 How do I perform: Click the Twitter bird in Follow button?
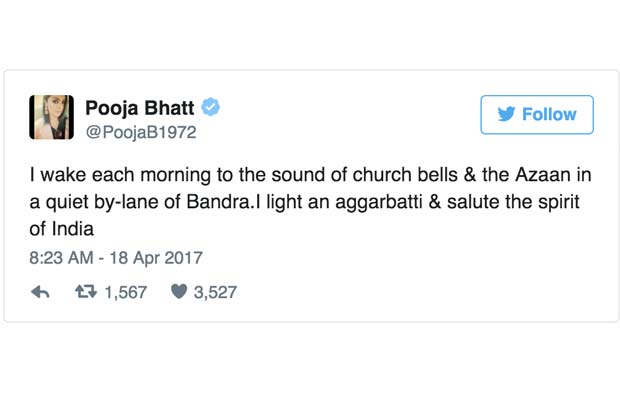506,115
